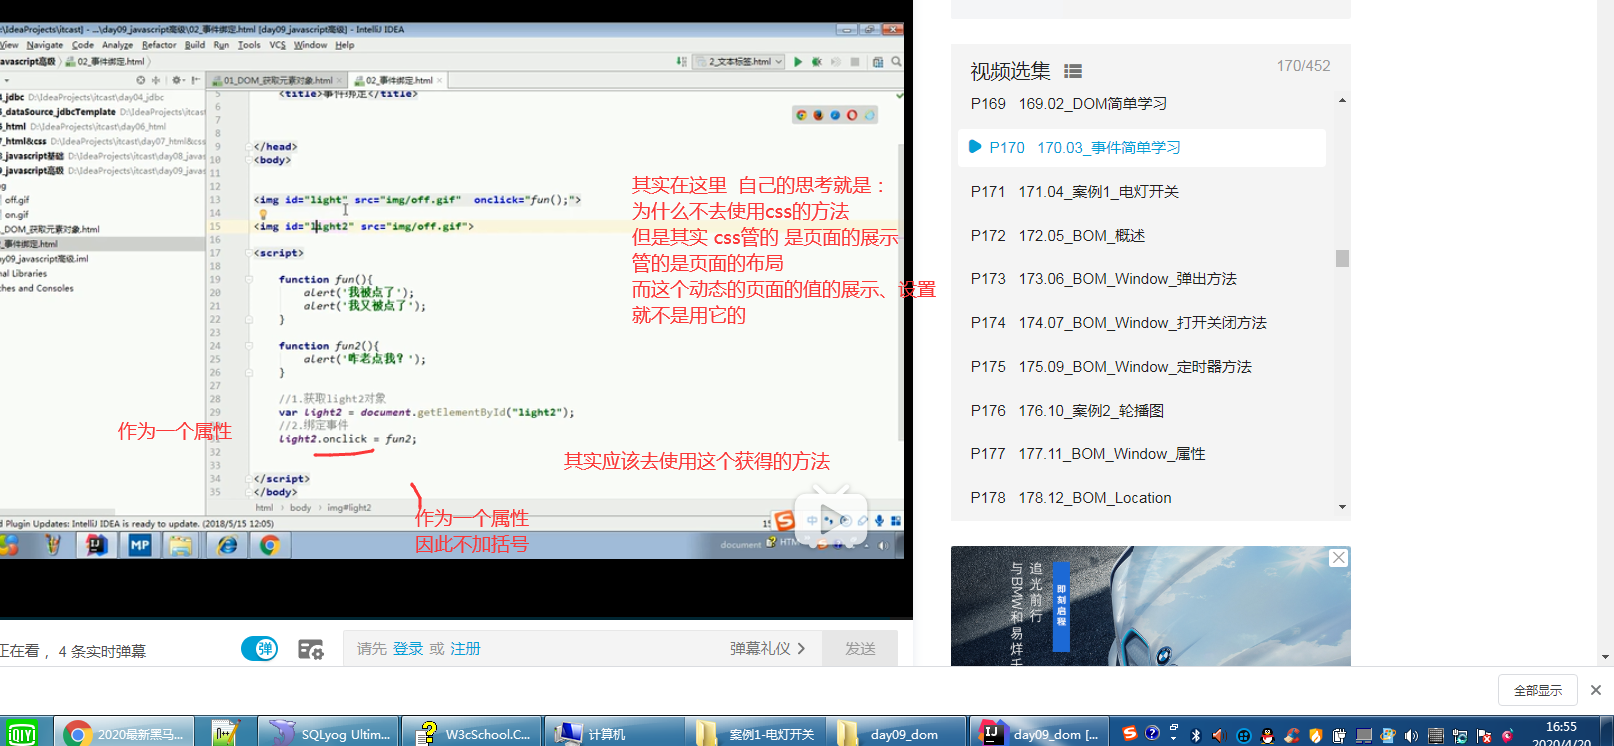The image size is (1614, 746).
Task: Play P171 171.04_案例1_电灯开关 video
Action: click(x=1142, y=191)
